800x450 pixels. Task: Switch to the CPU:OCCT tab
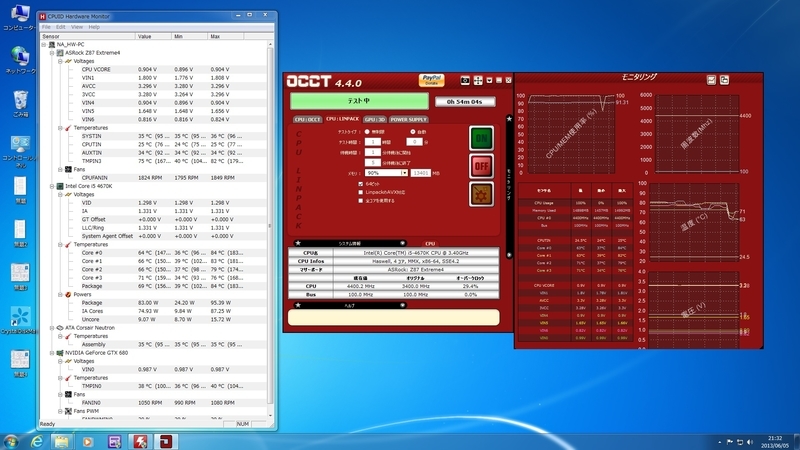pos(307,119)
